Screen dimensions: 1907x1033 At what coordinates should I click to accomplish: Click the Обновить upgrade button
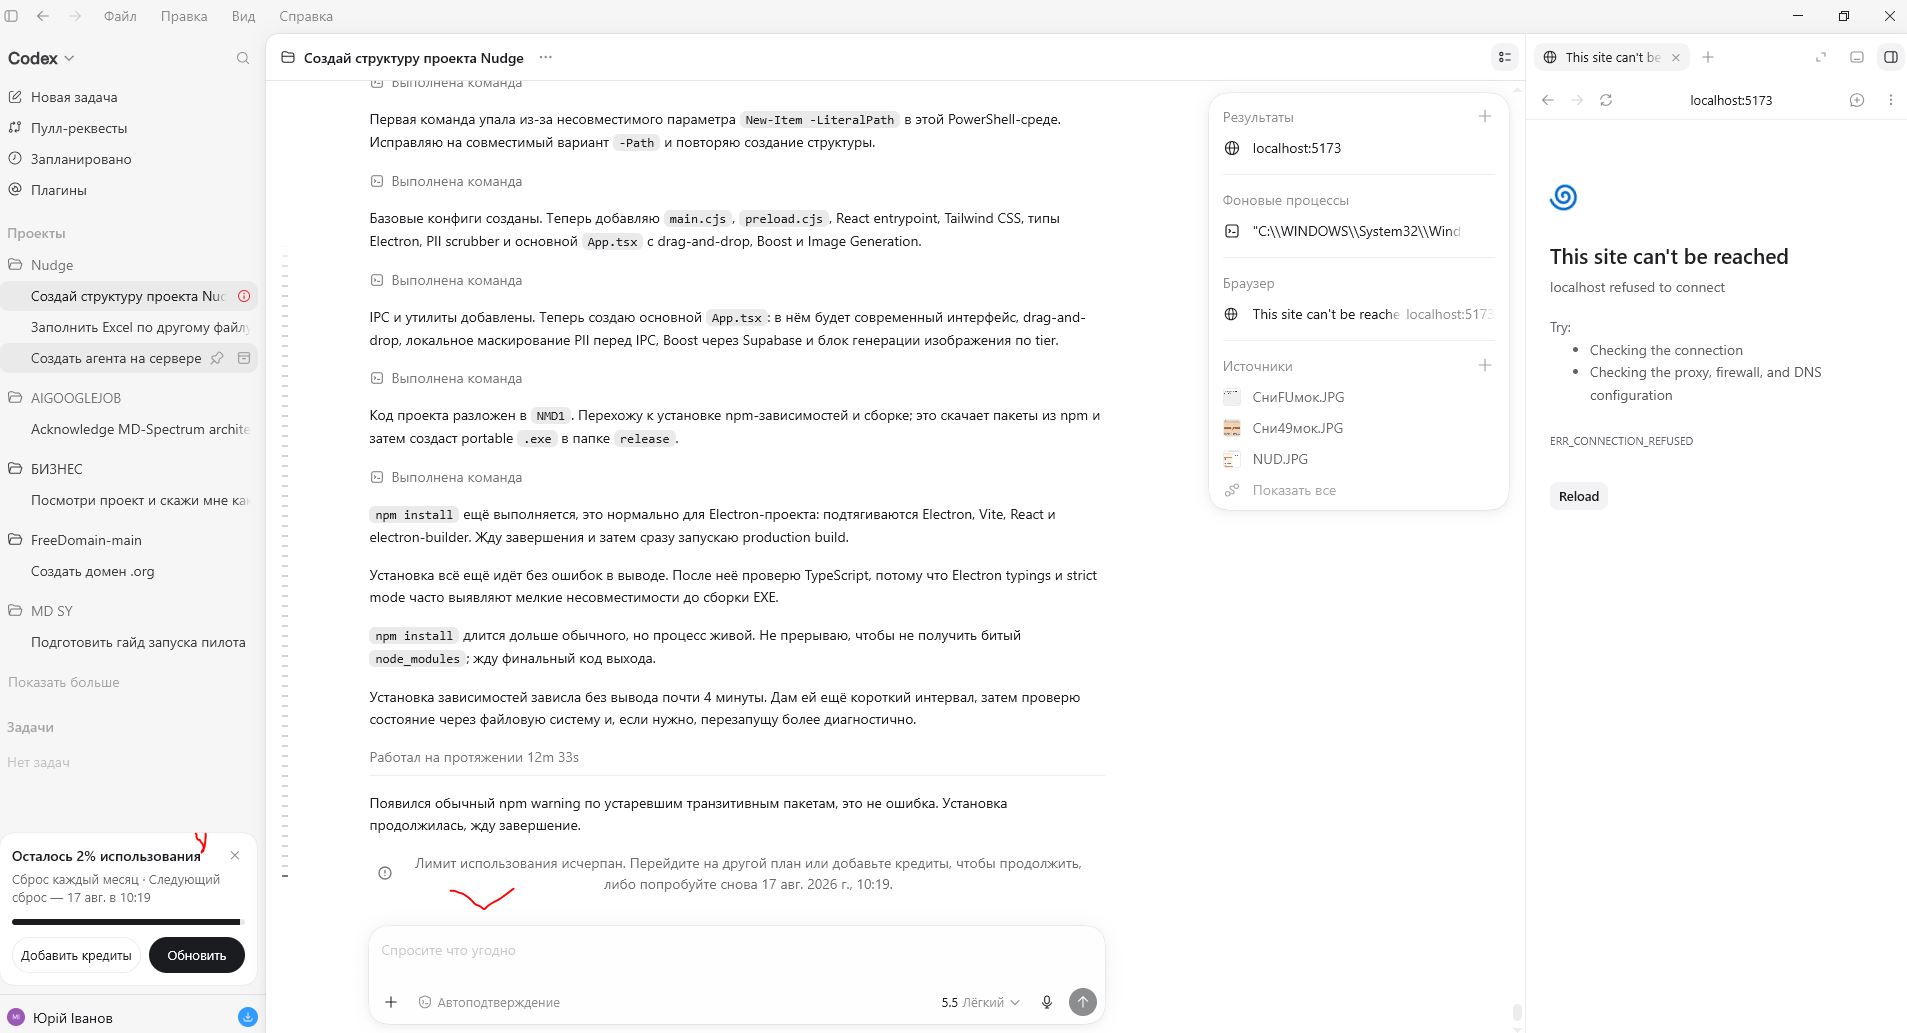197,955
